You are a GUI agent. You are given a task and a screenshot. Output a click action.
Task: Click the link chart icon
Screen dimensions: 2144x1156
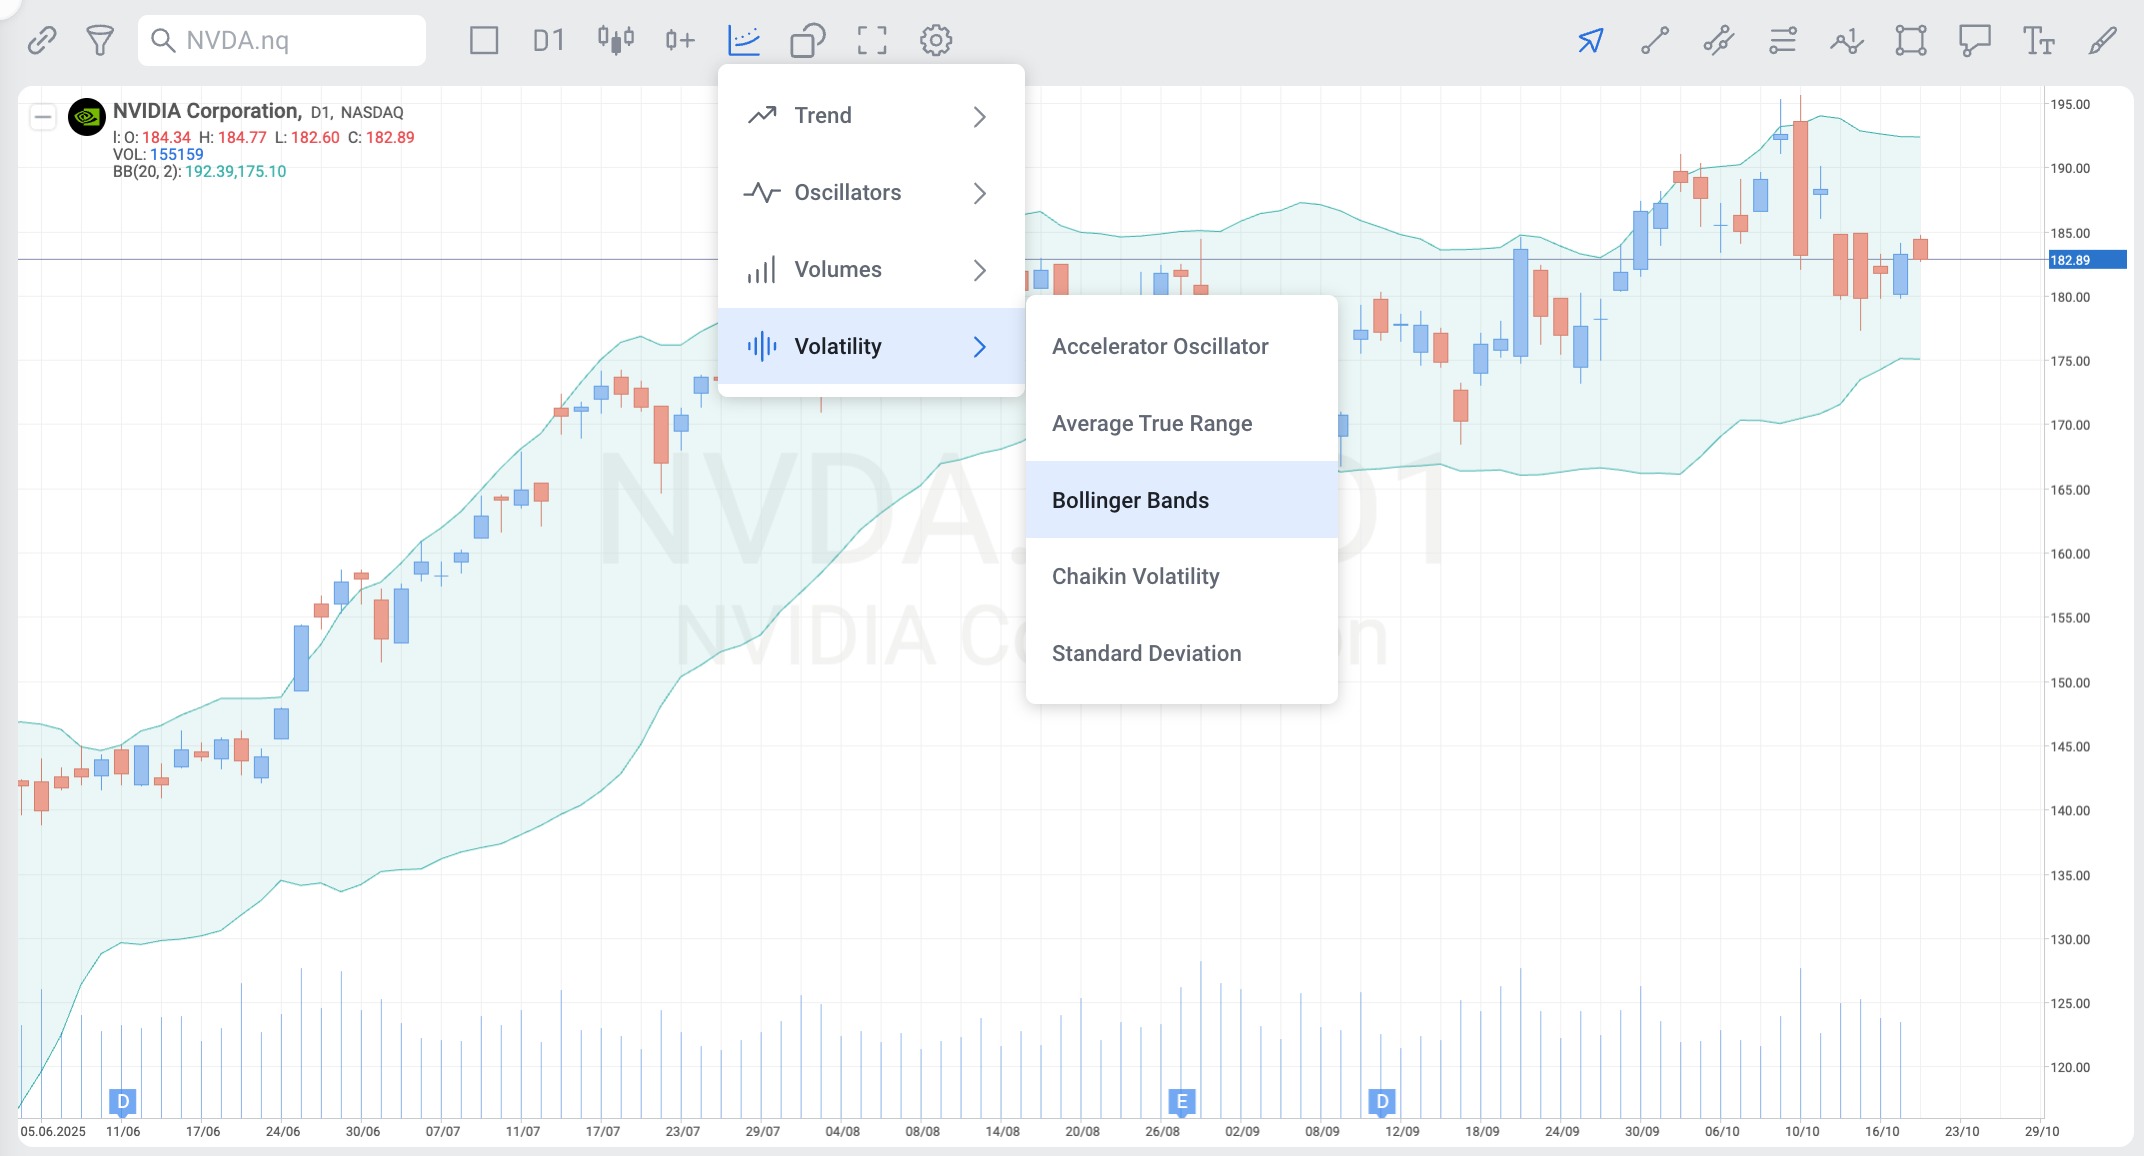[x=41, y=40]
